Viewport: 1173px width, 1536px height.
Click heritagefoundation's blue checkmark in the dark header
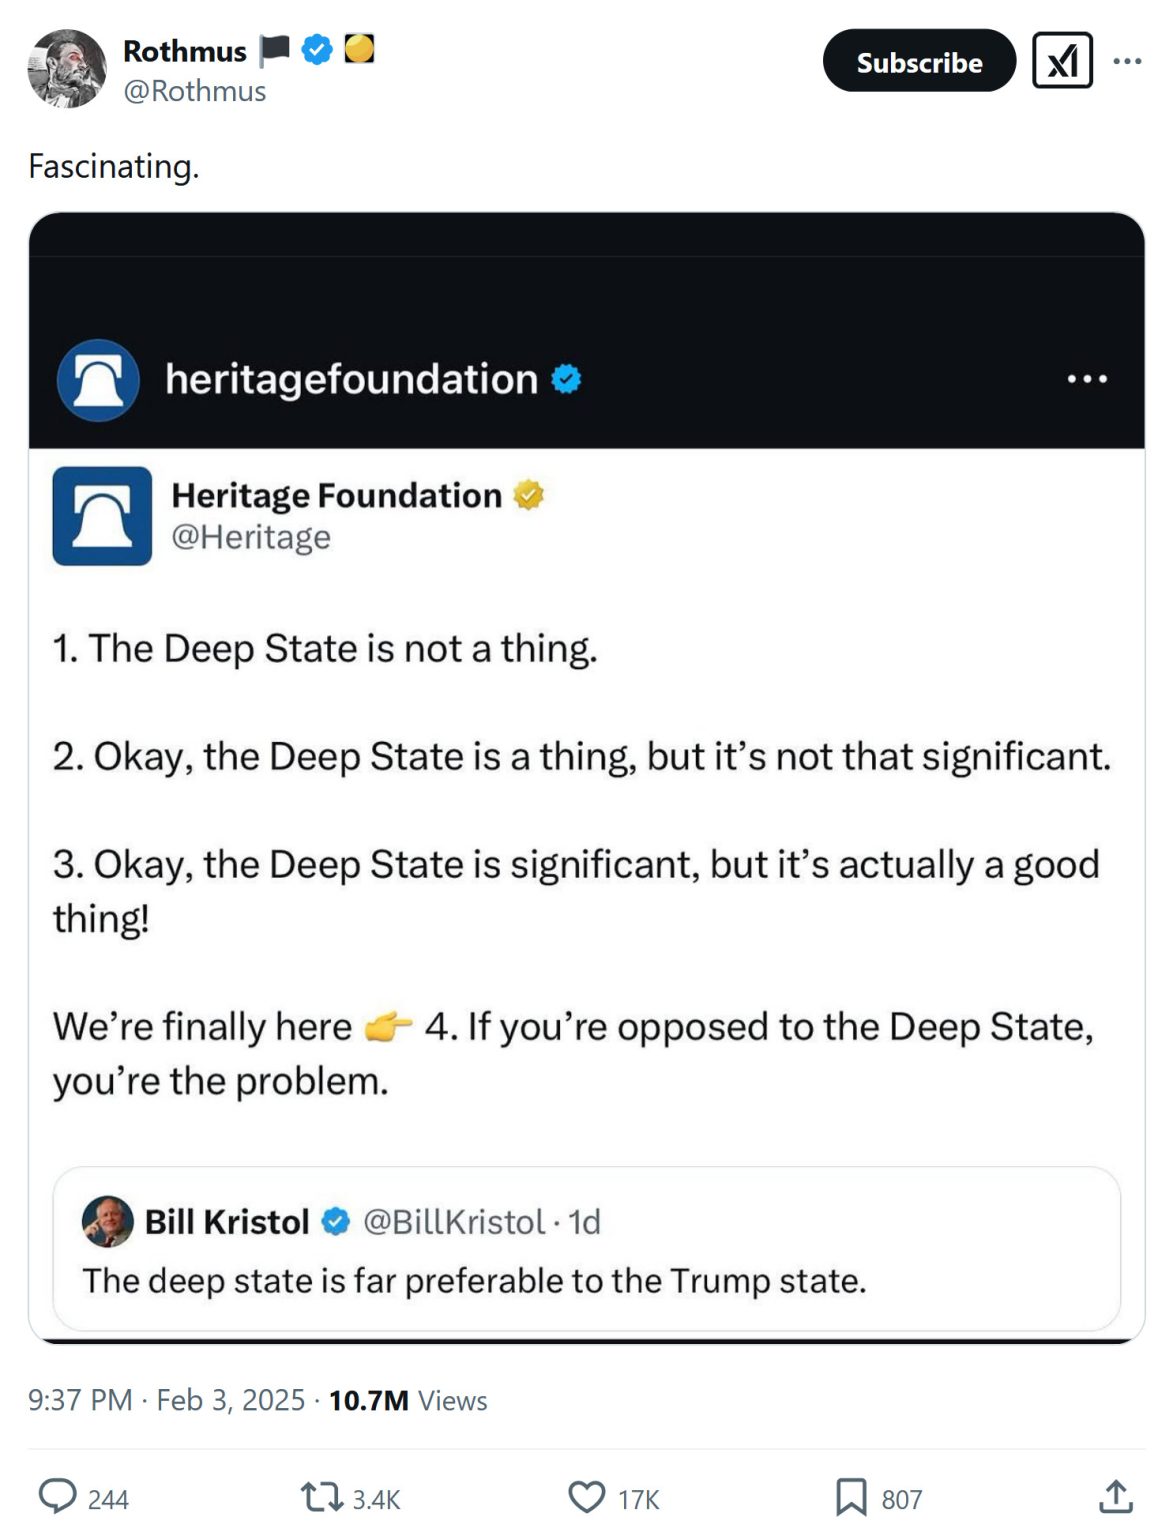(x=566, y=378)
